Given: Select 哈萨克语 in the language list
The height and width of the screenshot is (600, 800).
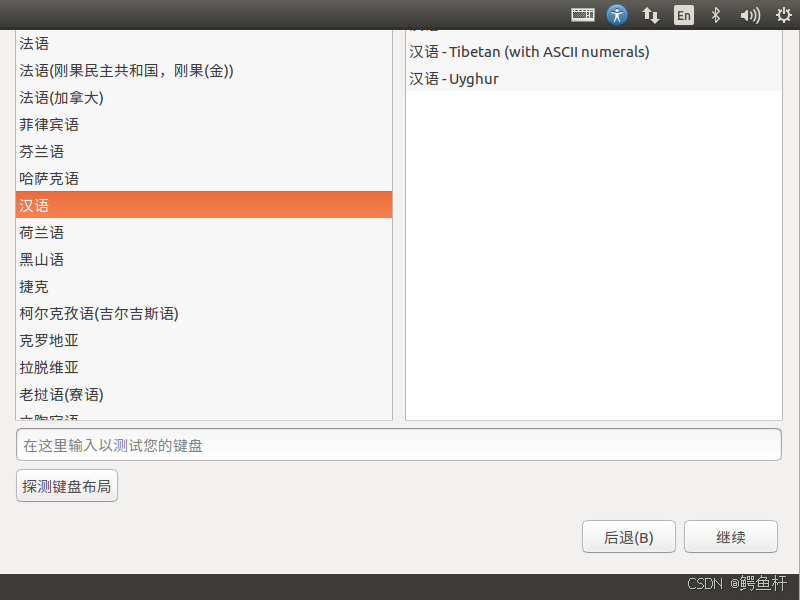Looking at the screenshot, I should click(204, 179).
